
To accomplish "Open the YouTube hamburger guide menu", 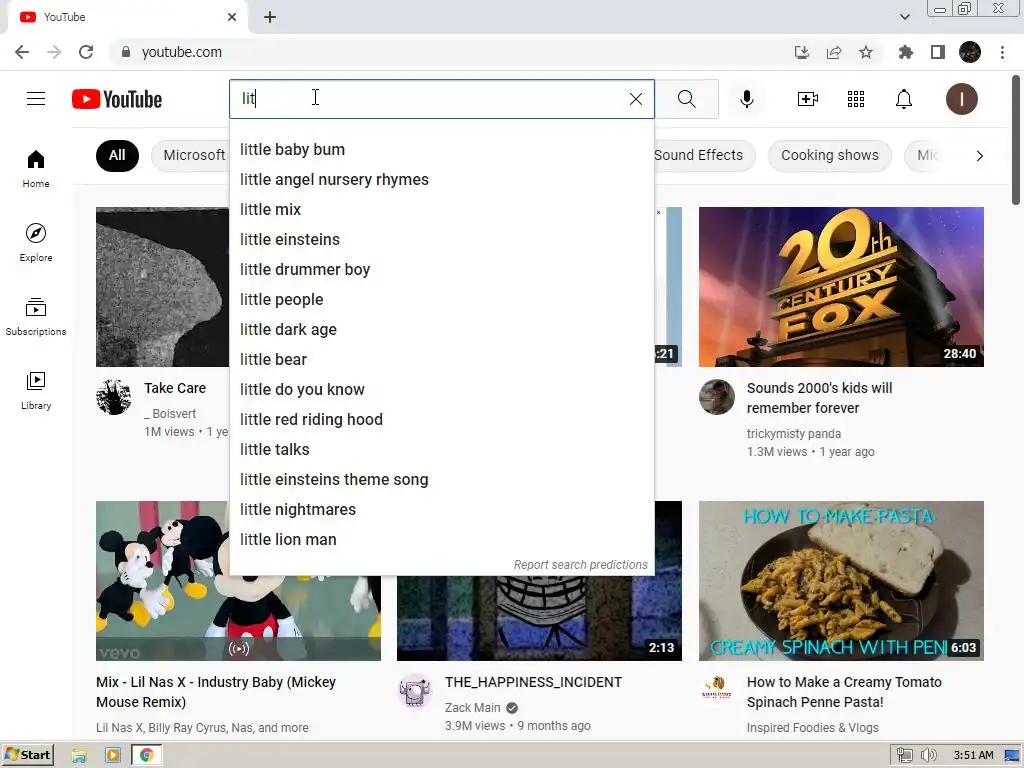I will [36, 99].
